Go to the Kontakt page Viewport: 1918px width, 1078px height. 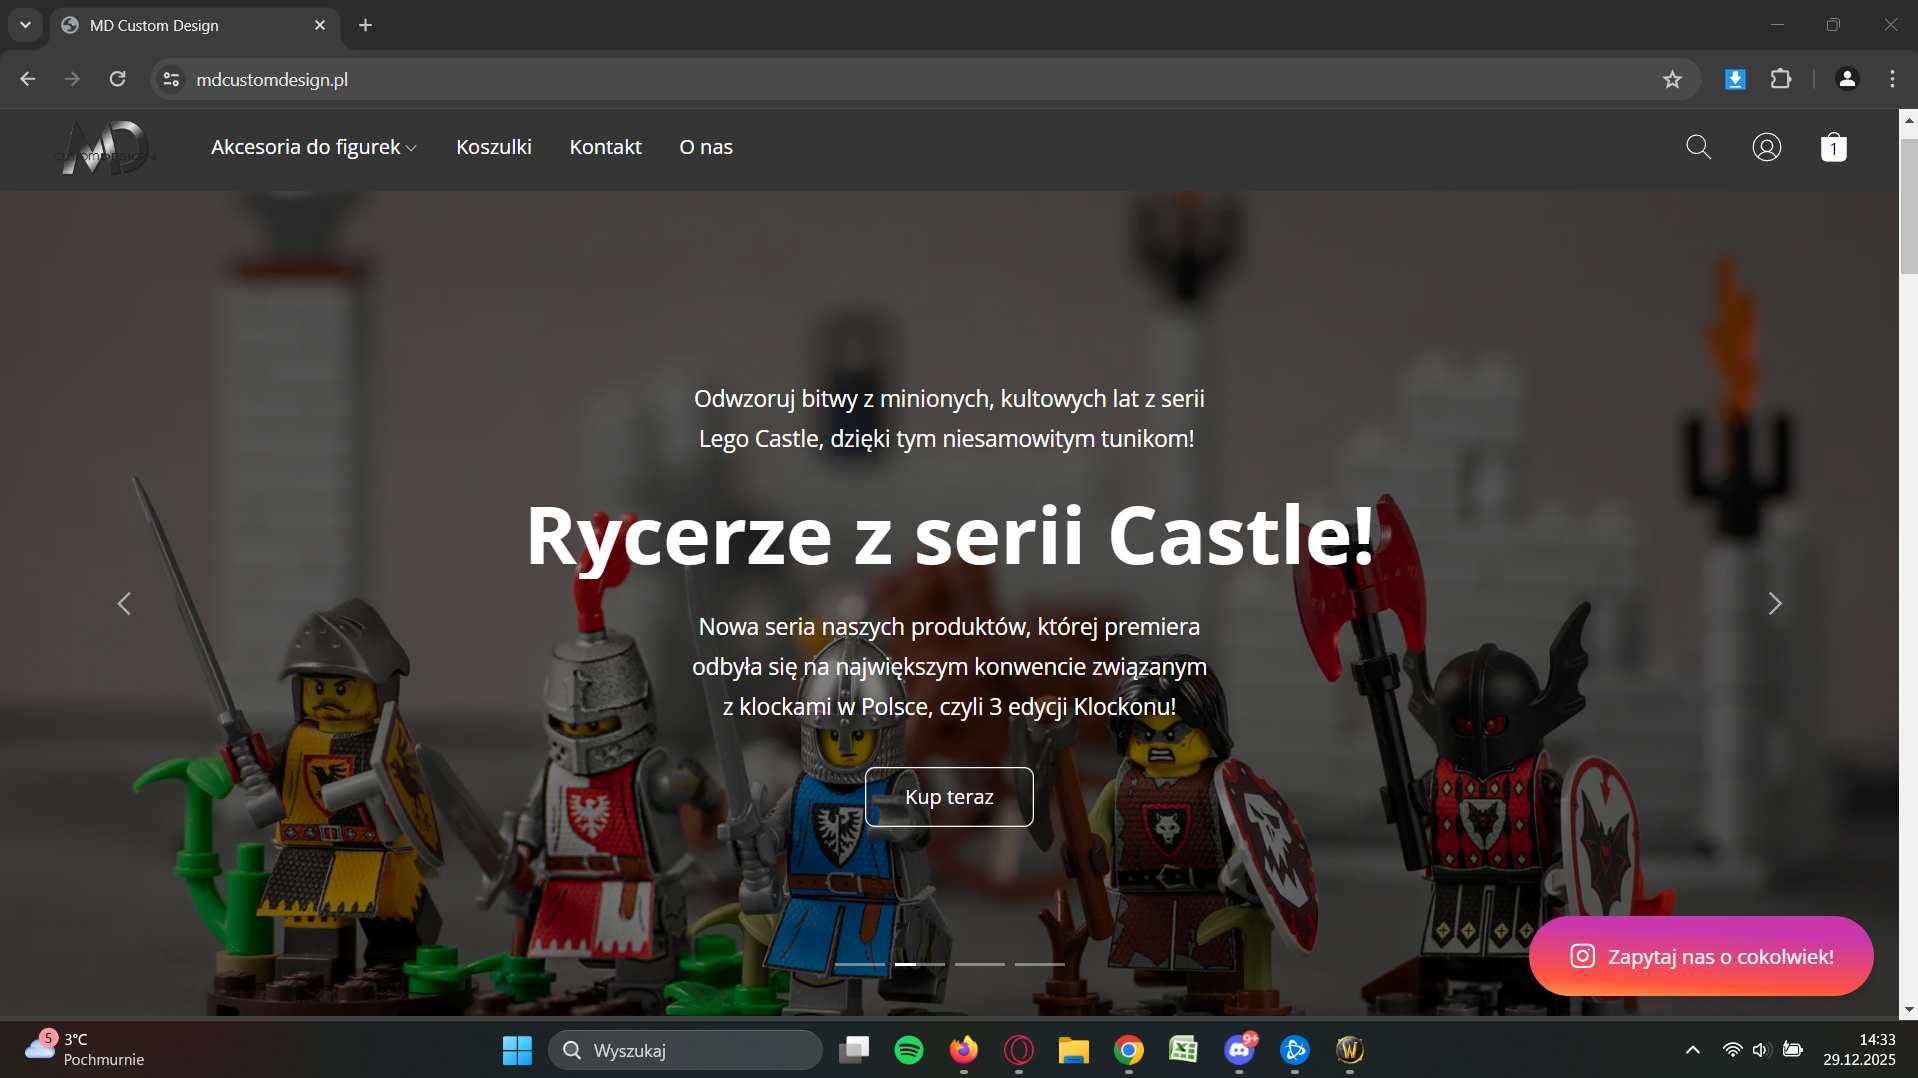pos(606,147)
